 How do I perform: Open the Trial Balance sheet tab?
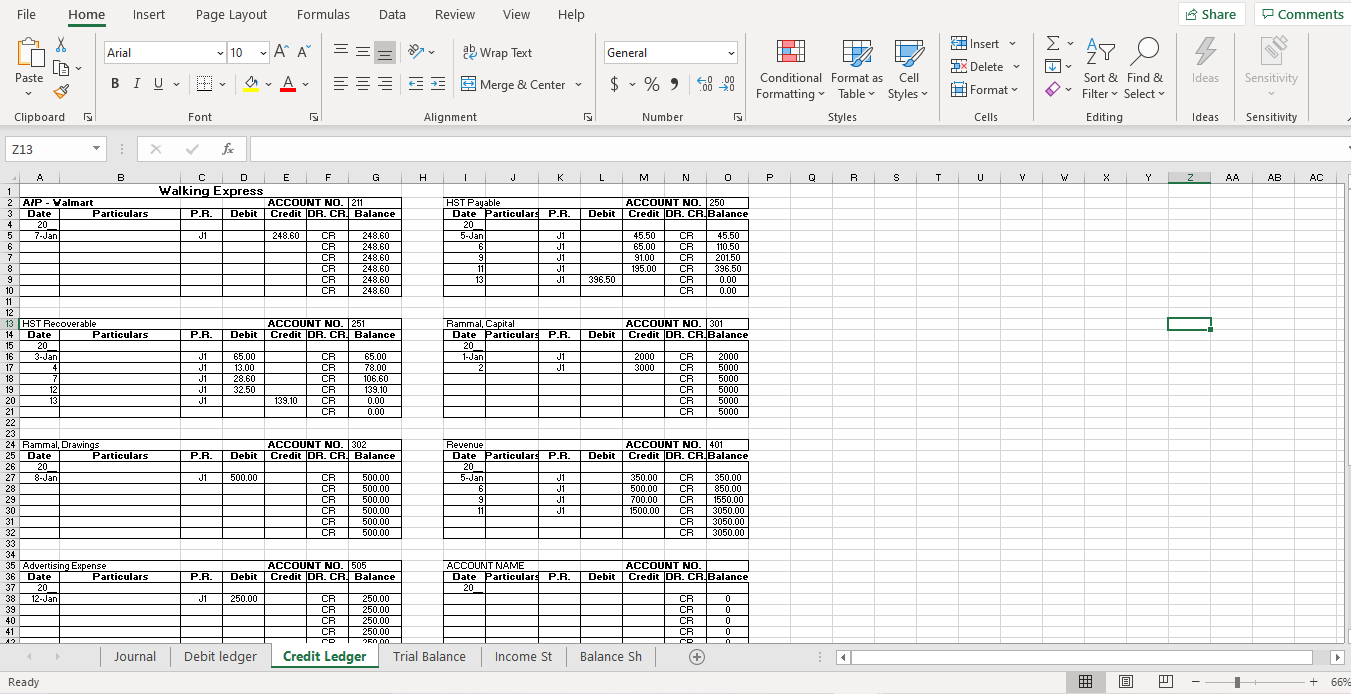[429, 657]
